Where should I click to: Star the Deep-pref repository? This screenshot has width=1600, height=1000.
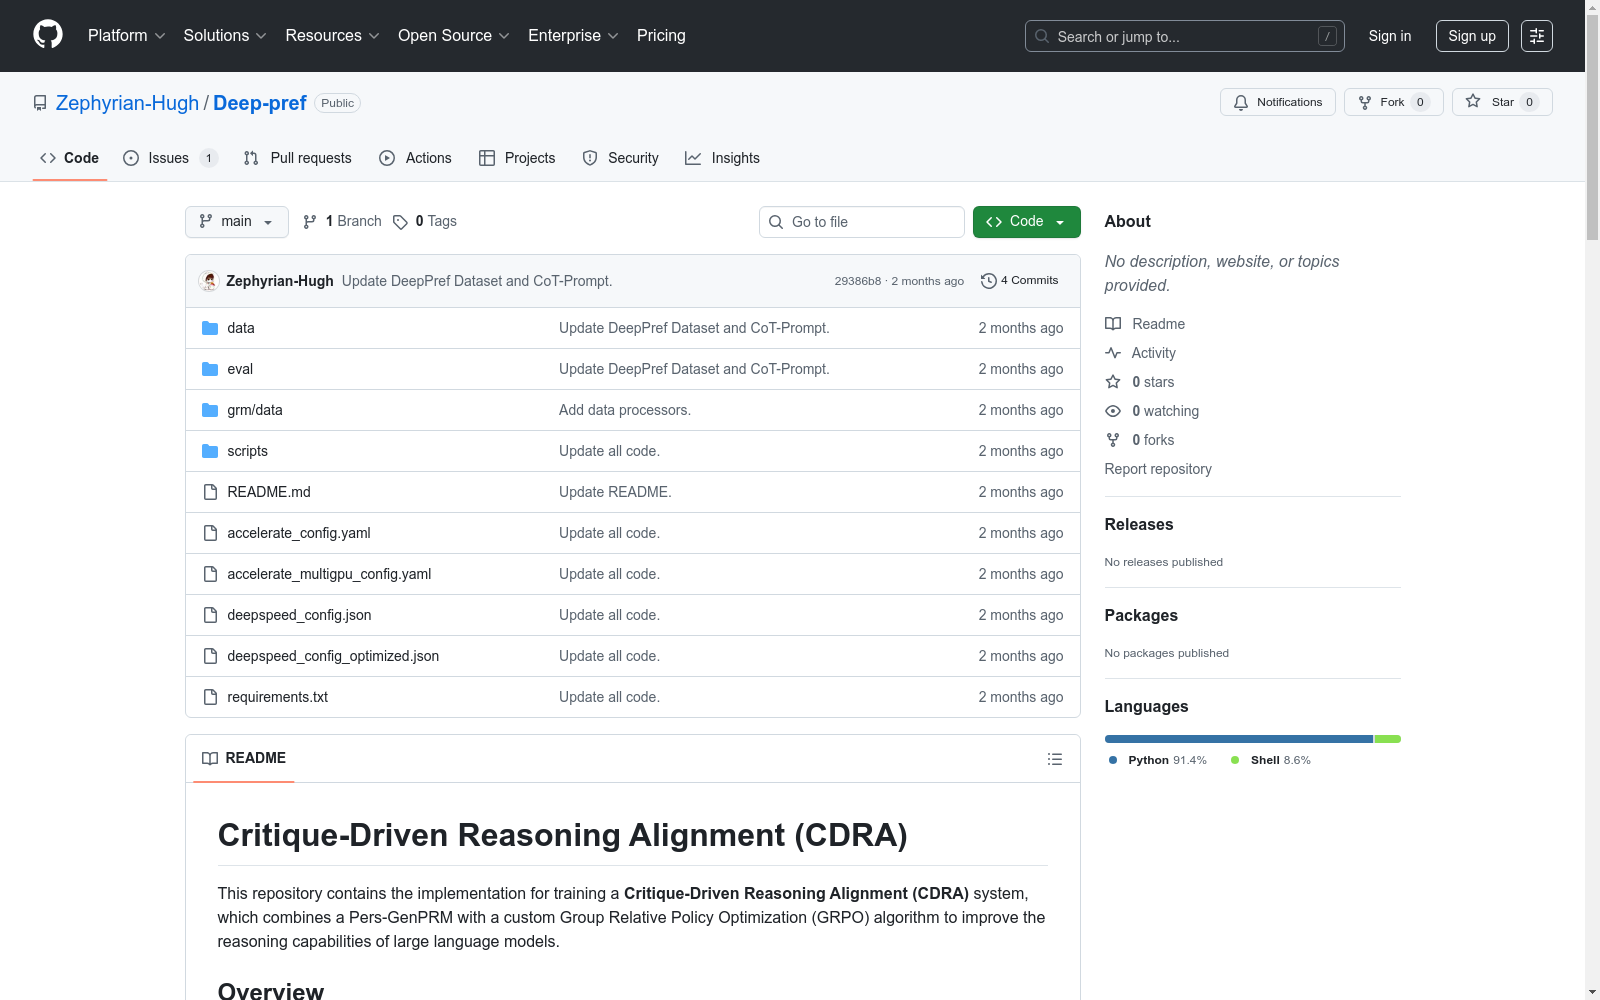click(1501, 102)
